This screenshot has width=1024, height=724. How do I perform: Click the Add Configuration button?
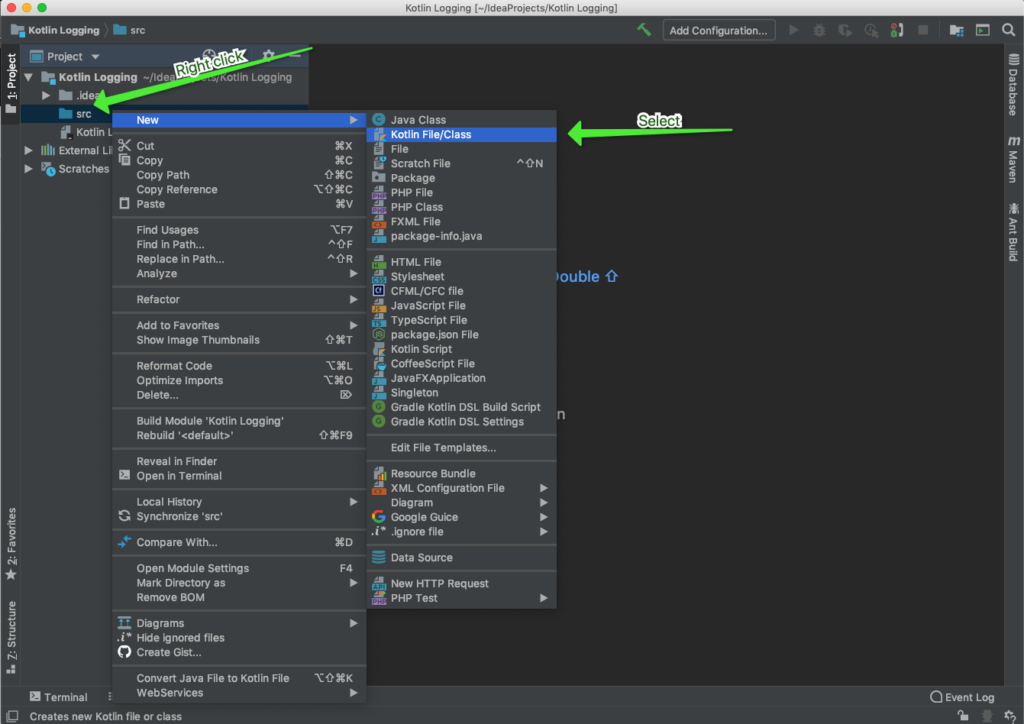(718, 30)
